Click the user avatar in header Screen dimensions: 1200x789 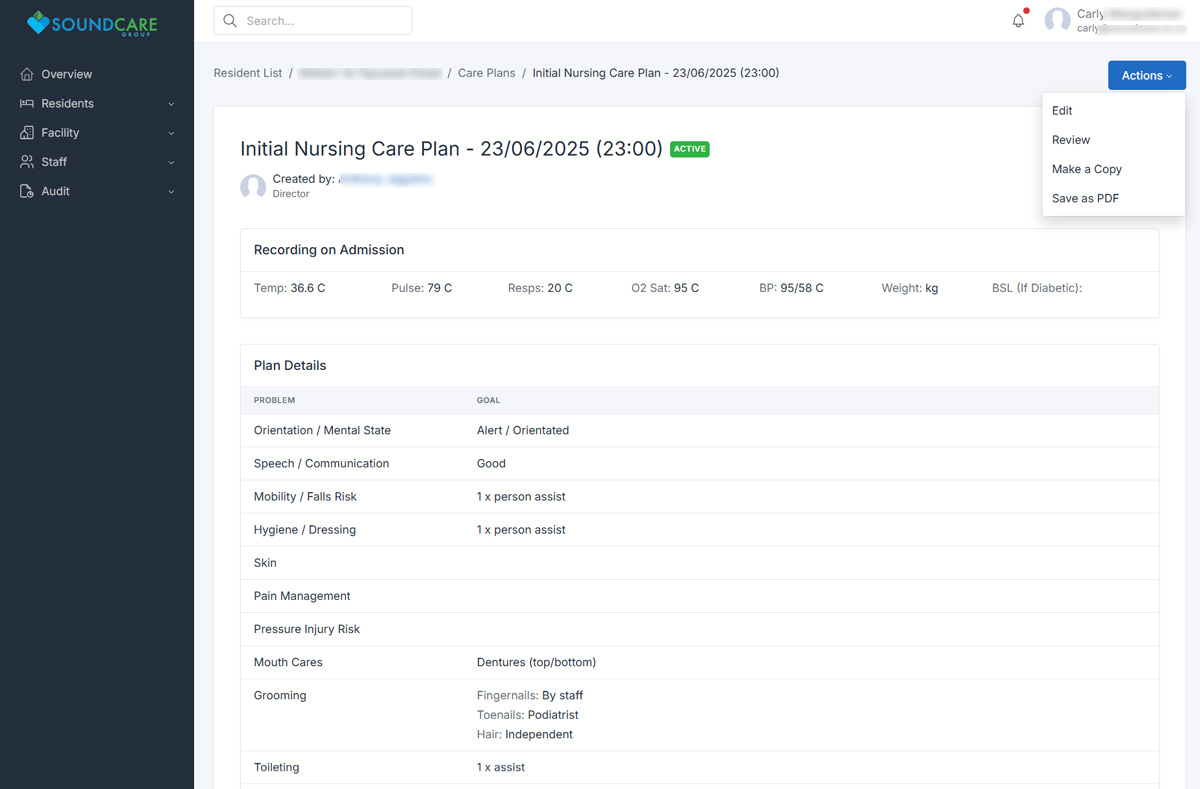tap(1057, 21)
